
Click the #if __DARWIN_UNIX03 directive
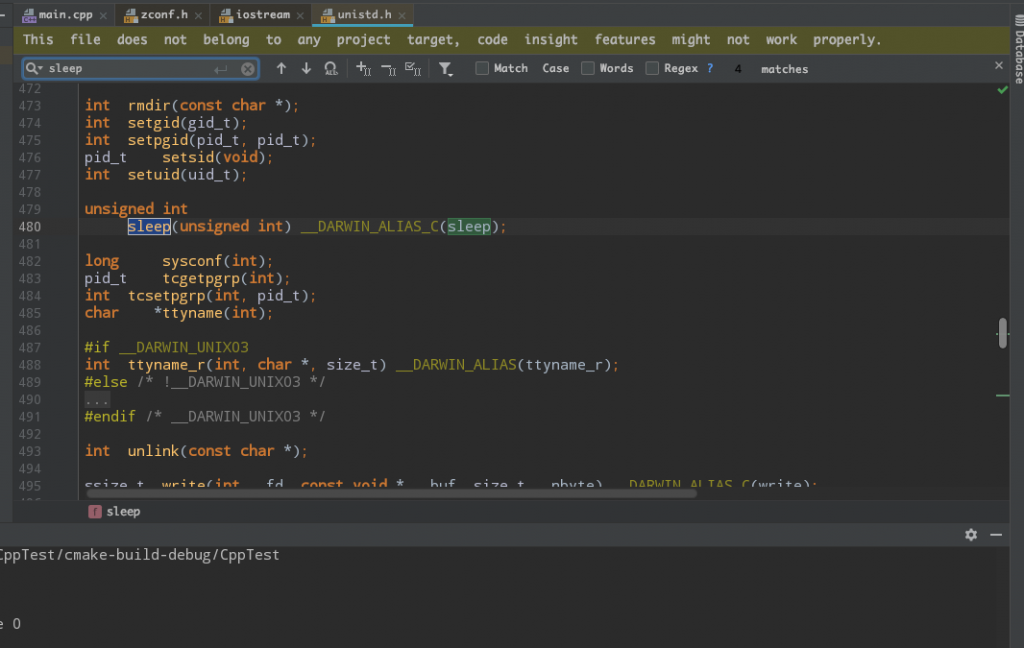[x=167, y=348]
